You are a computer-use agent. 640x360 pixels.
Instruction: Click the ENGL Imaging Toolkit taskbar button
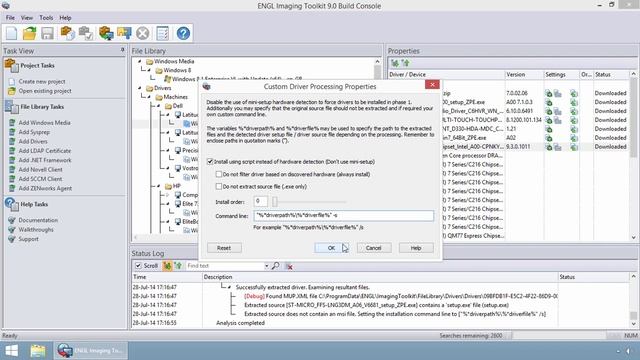[x=91, y=351]
